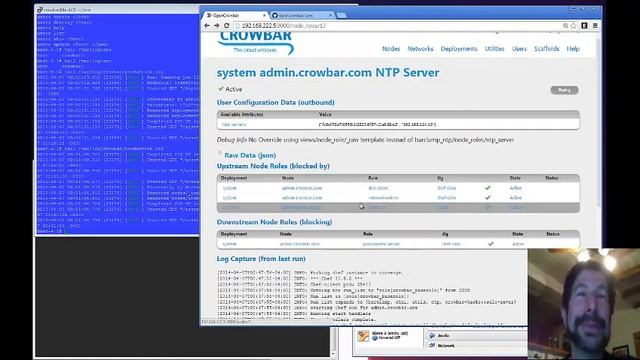Open the provisioner-server role link
Image resolution: width=640 pixels, height=360 pixels.
[381, 244]
